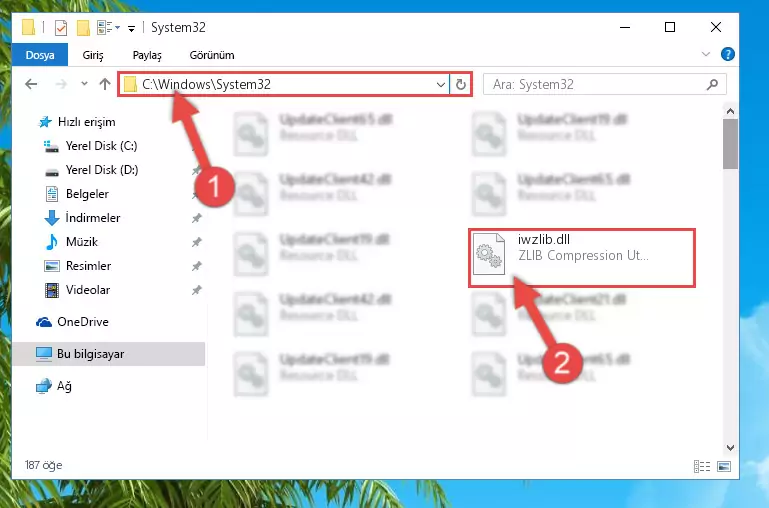Expand the ribbon using the chevron

706,54
